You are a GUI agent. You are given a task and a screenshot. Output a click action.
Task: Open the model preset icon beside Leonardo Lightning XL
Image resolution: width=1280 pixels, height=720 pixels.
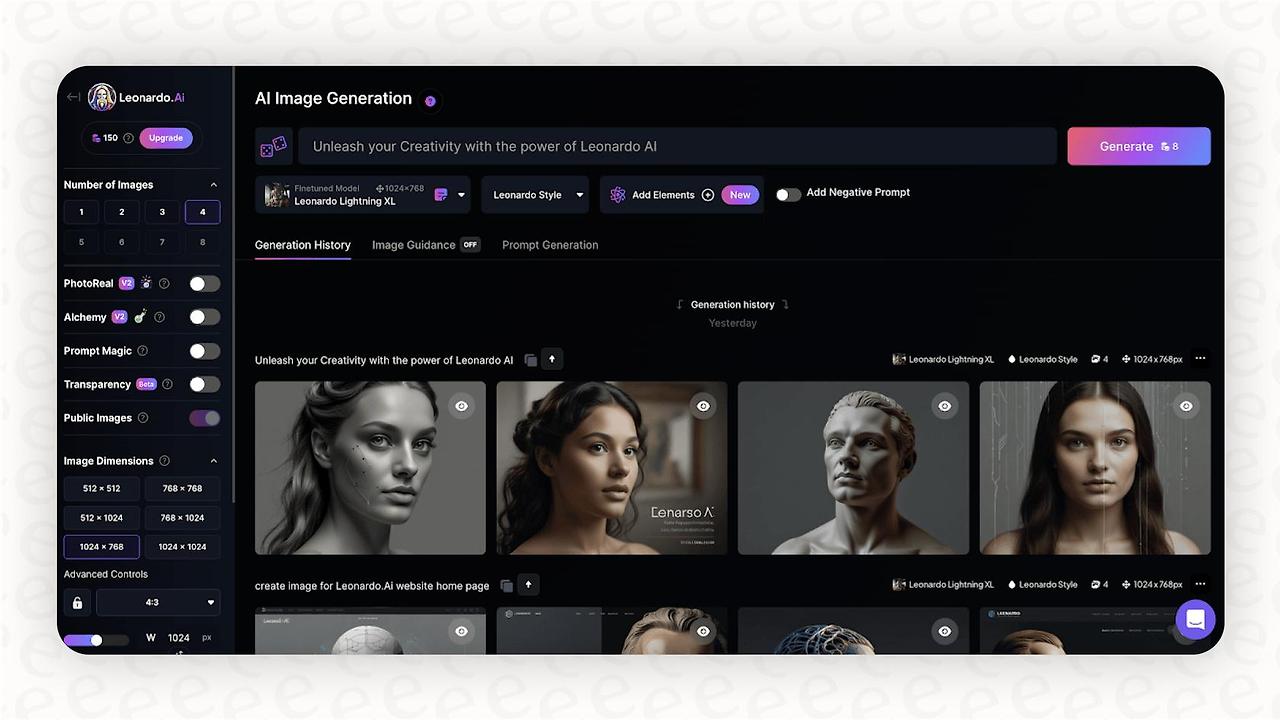pos(441,195)
